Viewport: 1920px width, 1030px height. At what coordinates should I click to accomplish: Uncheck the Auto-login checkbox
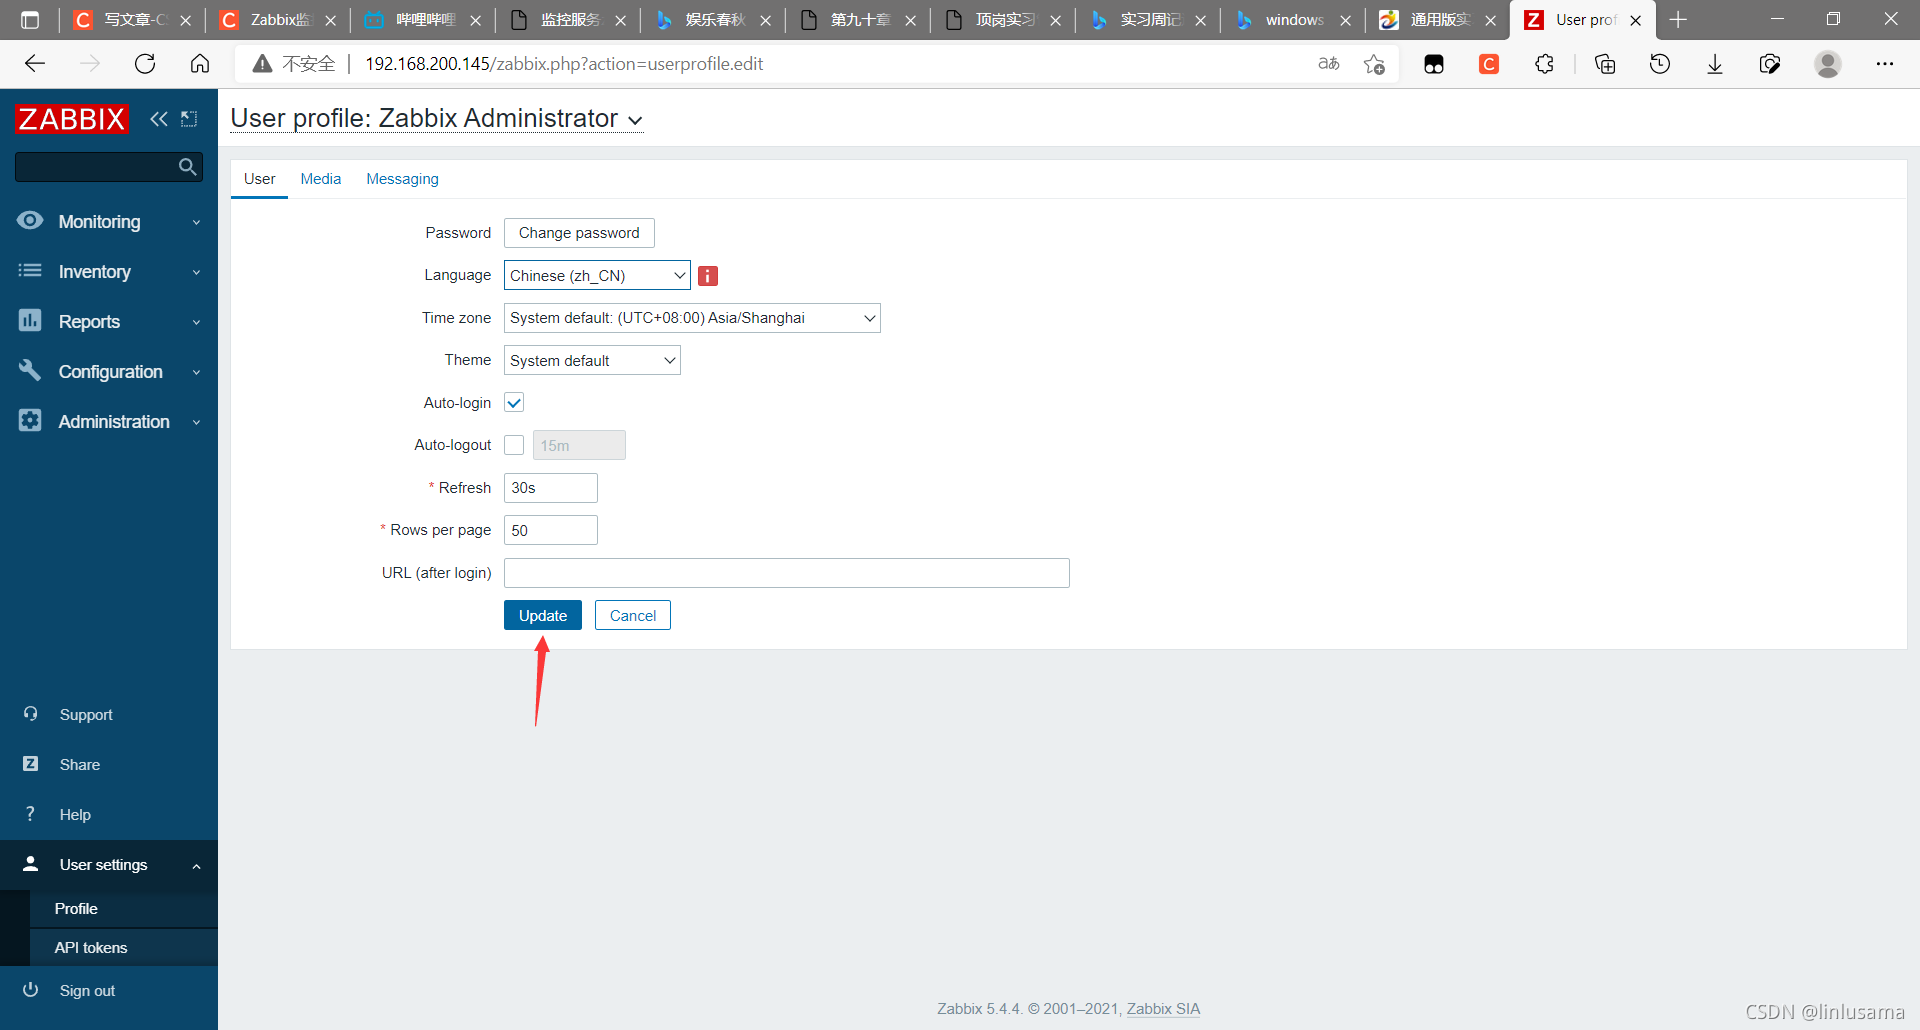[514, 403]
